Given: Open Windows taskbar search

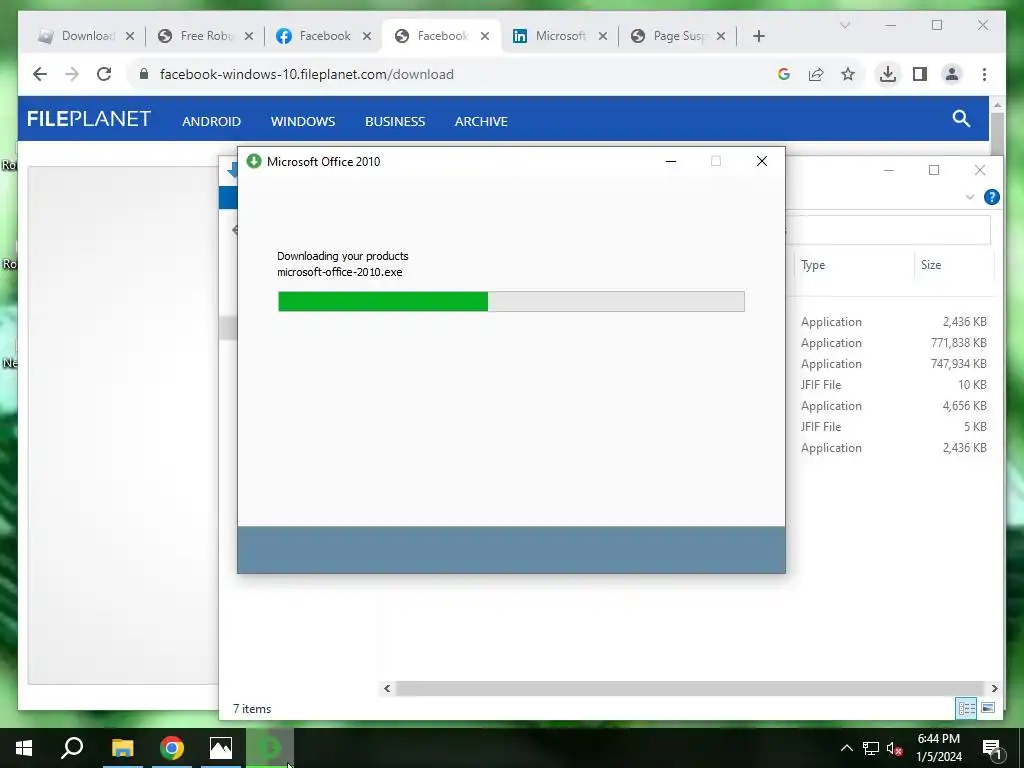Looking at the screenshot, I should point(72,748).
